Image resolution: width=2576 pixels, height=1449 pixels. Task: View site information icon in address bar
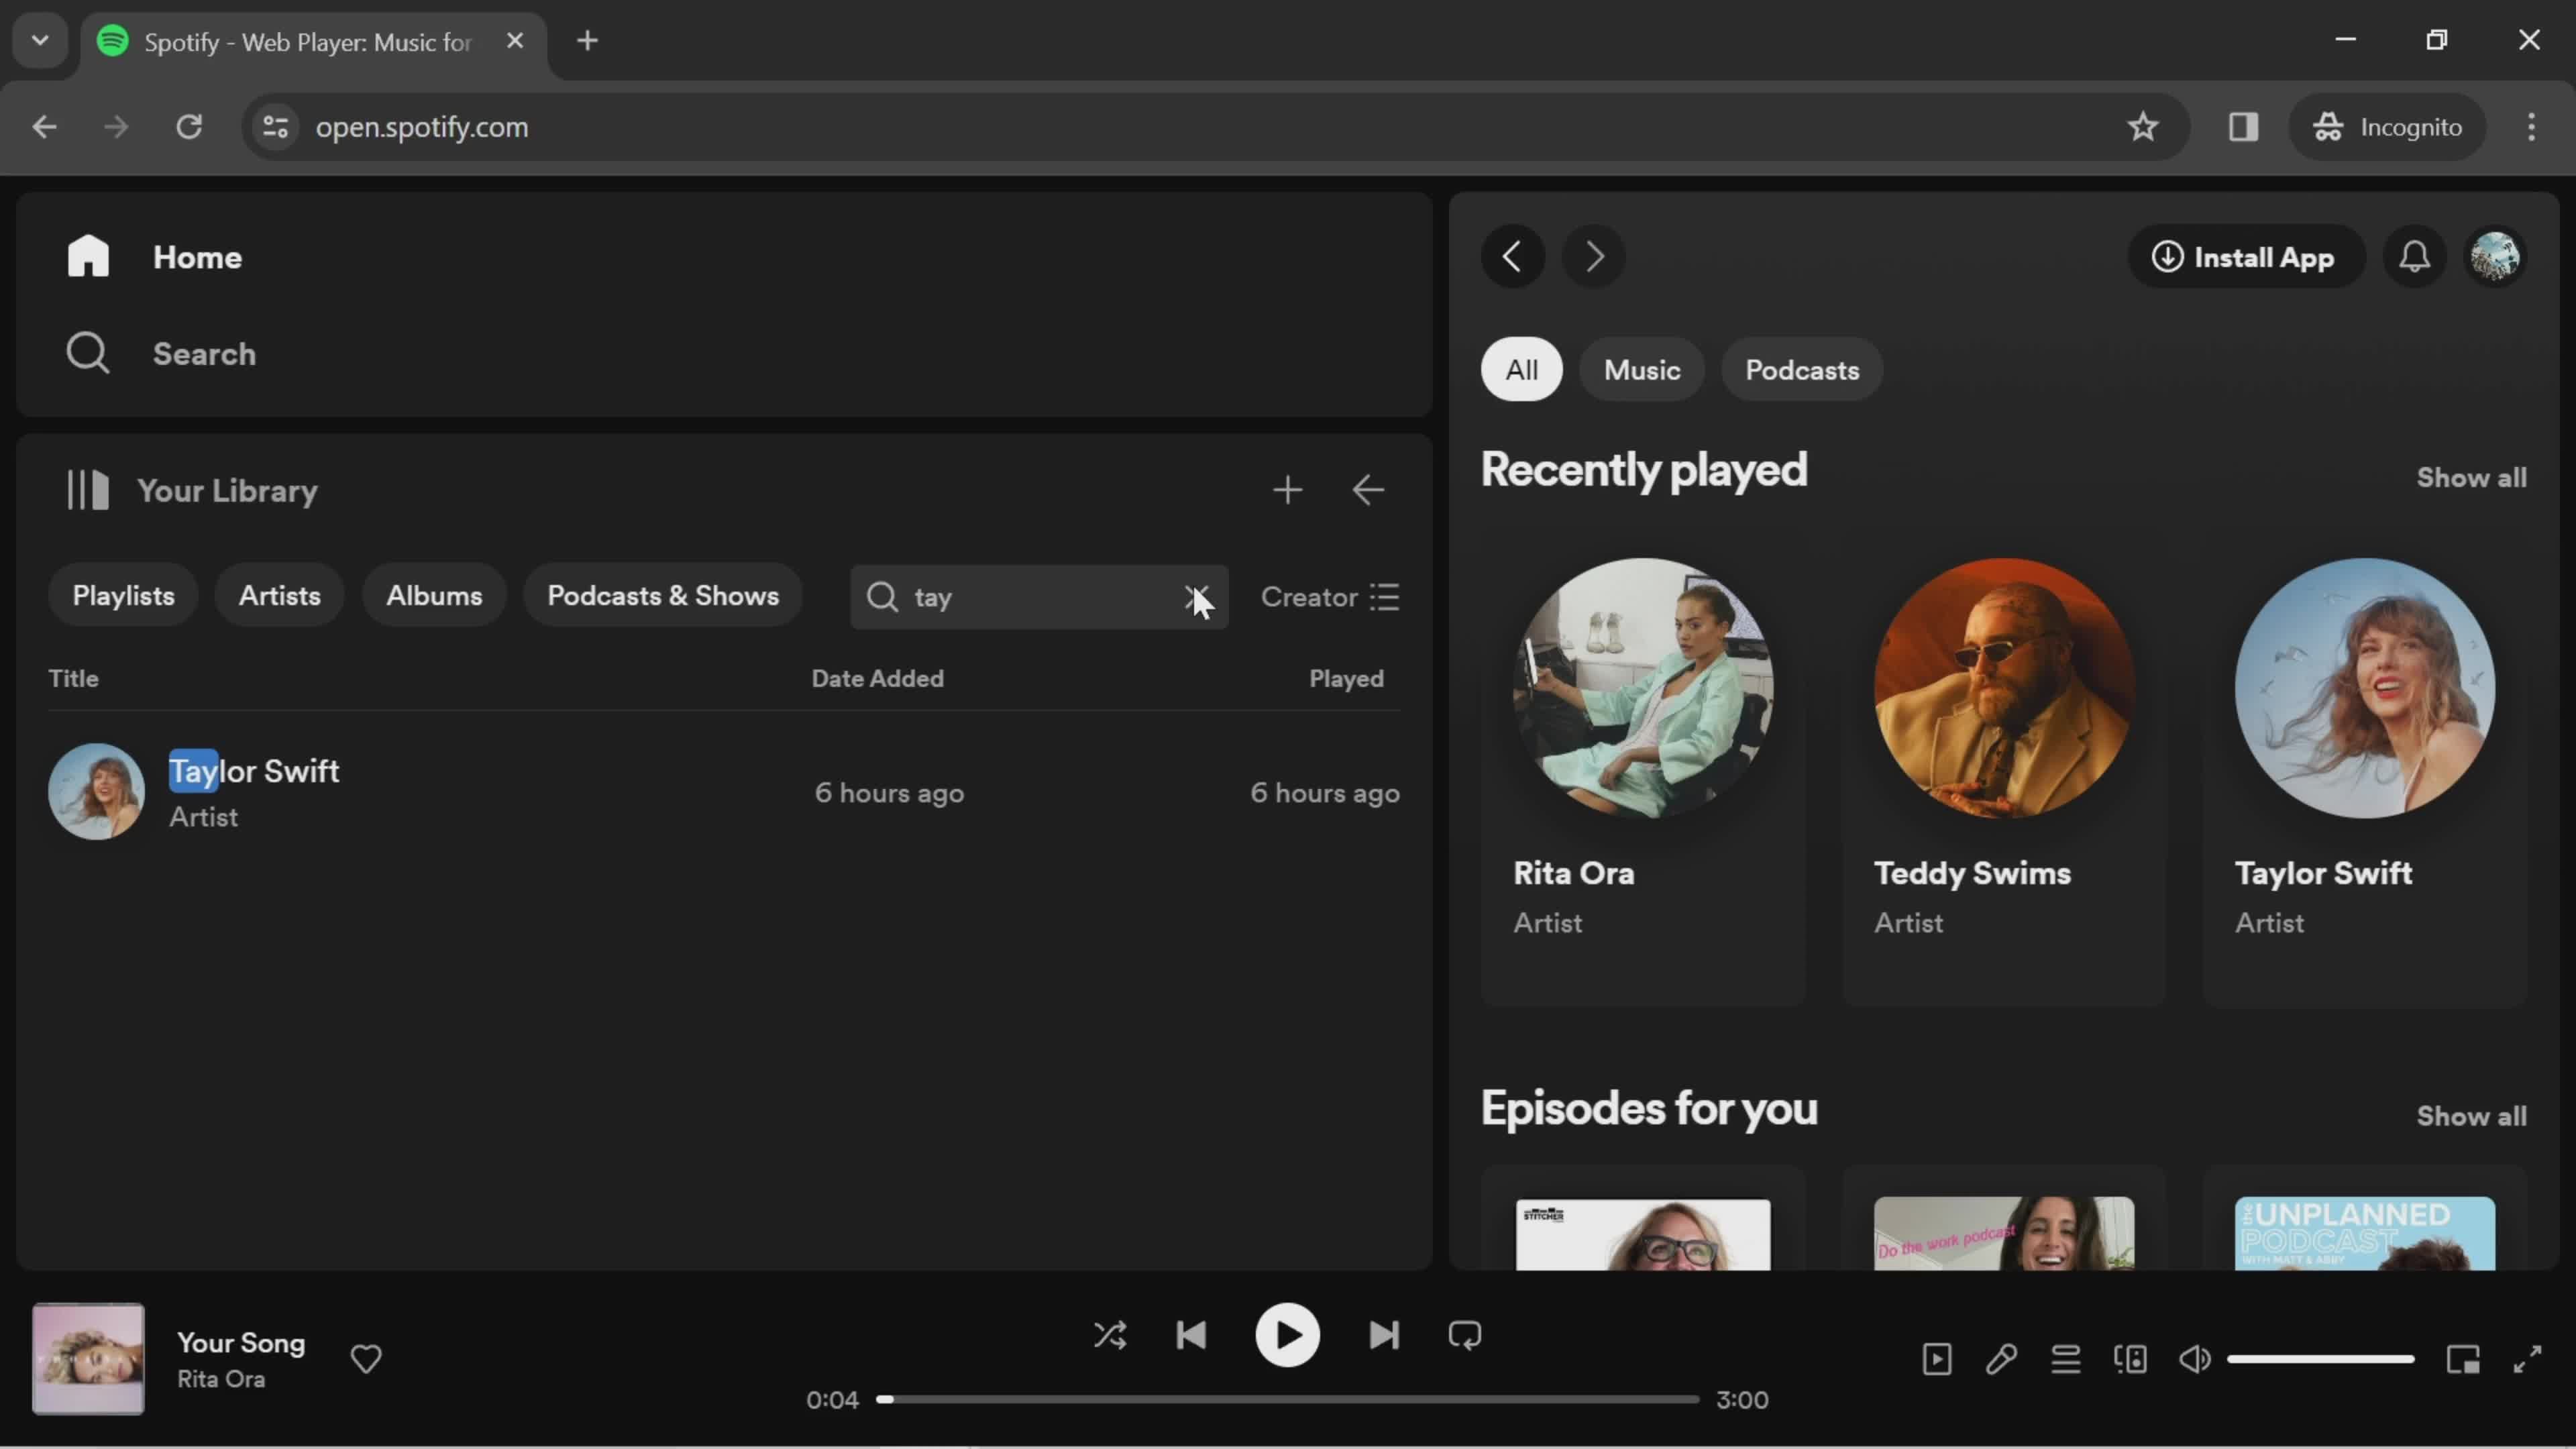tap(275, 127)
